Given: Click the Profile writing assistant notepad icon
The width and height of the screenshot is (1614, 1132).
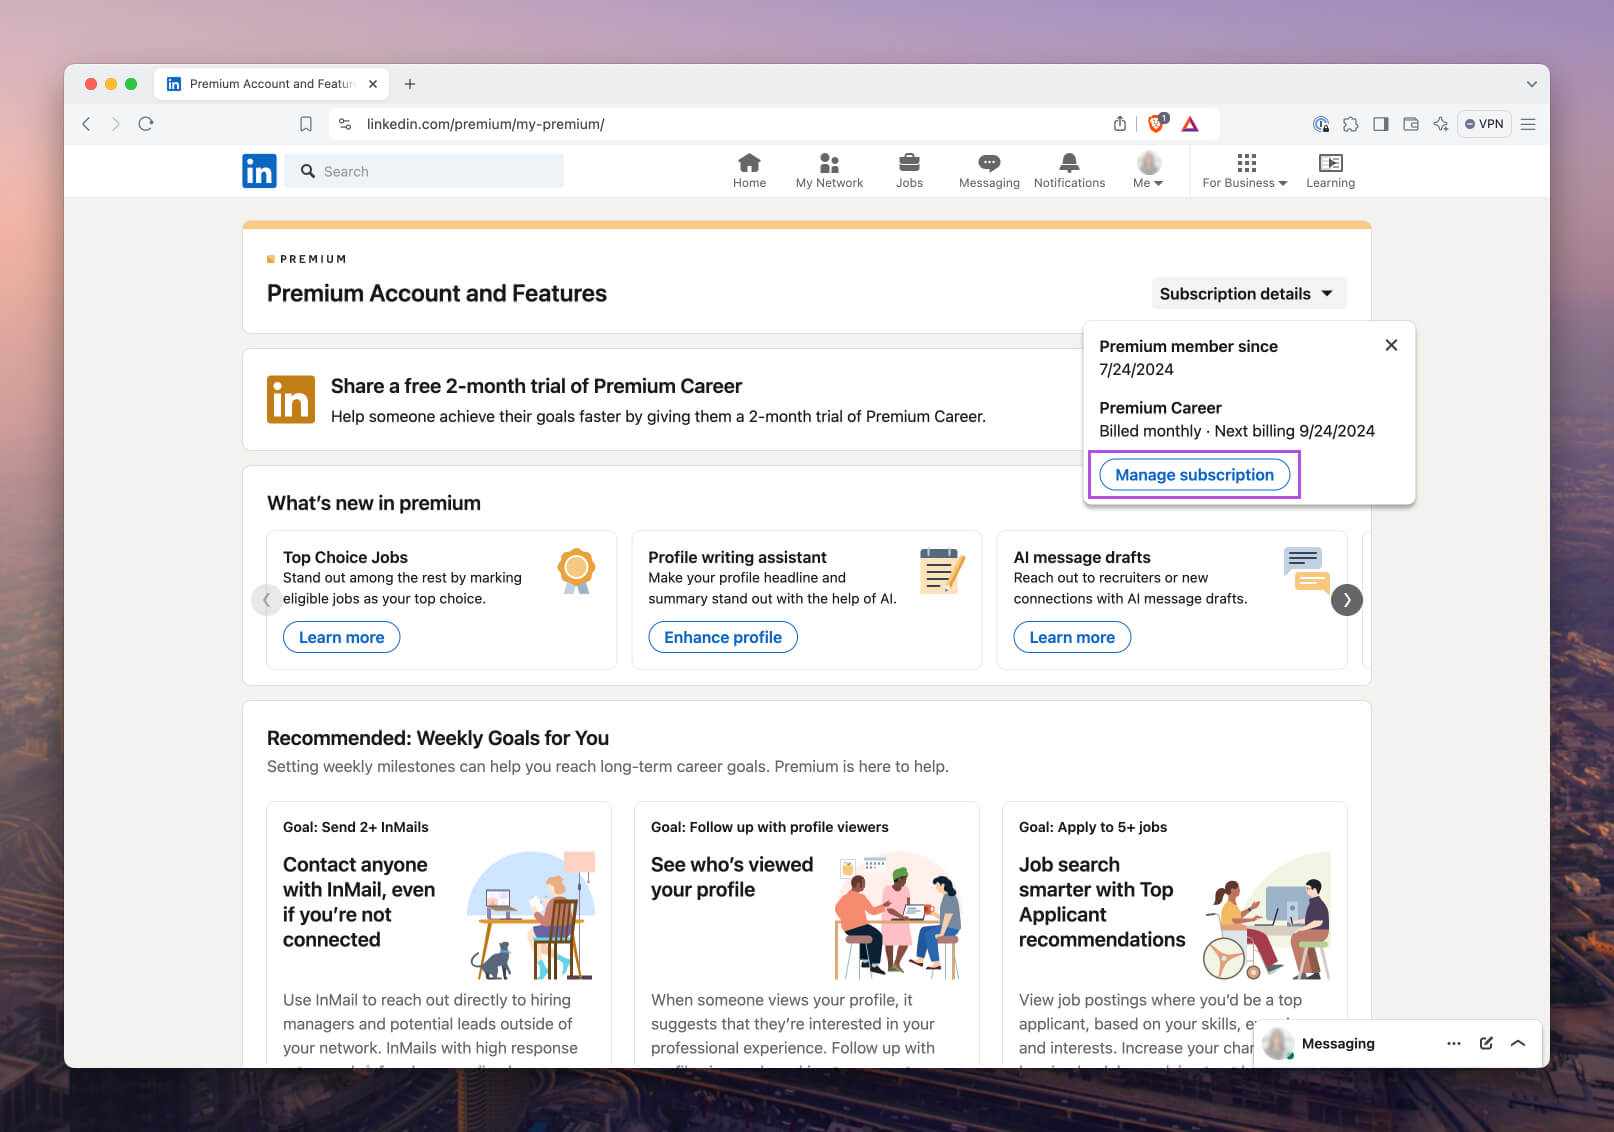Looking at the screenshot, I should 942,571.
